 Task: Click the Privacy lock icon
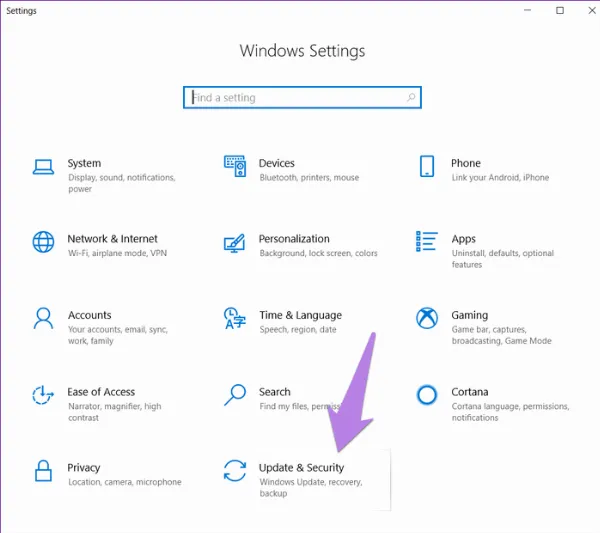(43, 471)
